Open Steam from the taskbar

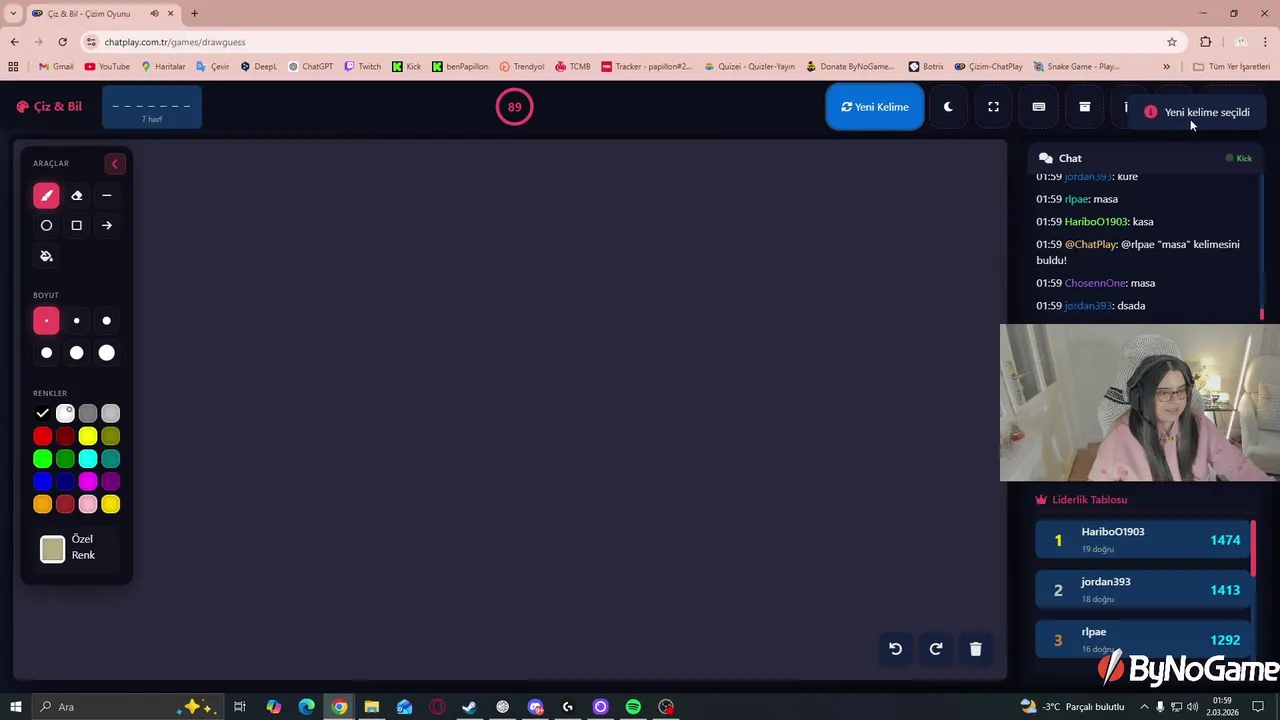[469, 707]
